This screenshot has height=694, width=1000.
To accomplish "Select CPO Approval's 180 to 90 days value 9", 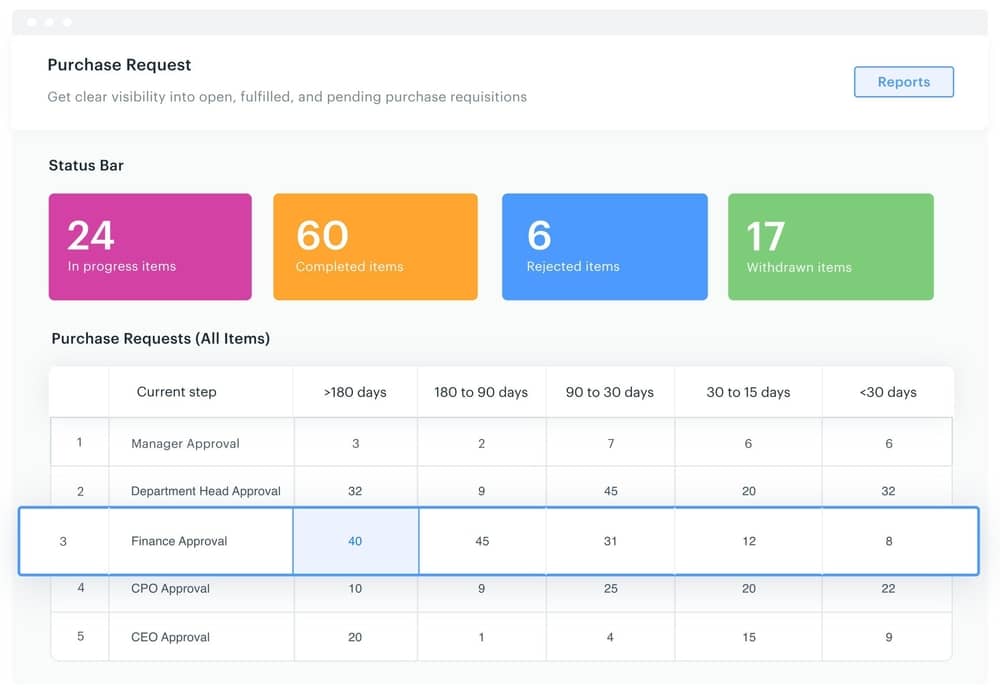I will coord(482,589).
